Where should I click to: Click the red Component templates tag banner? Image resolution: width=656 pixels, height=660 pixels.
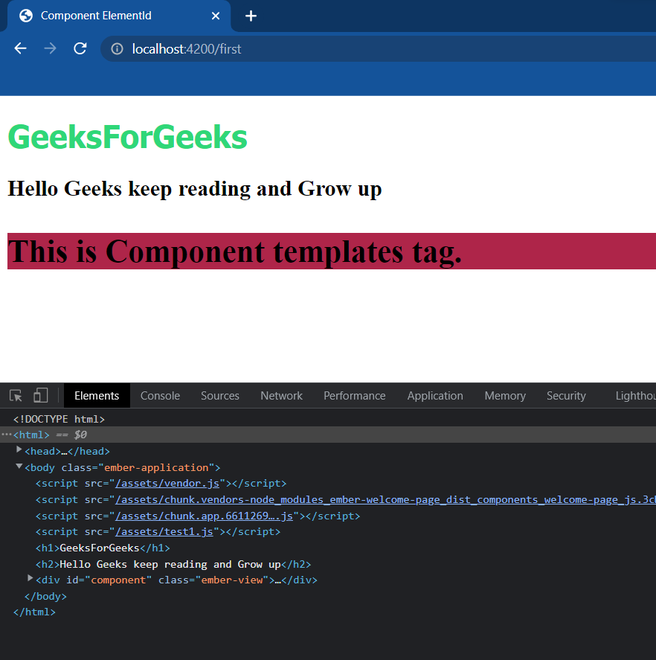[331, 251]
